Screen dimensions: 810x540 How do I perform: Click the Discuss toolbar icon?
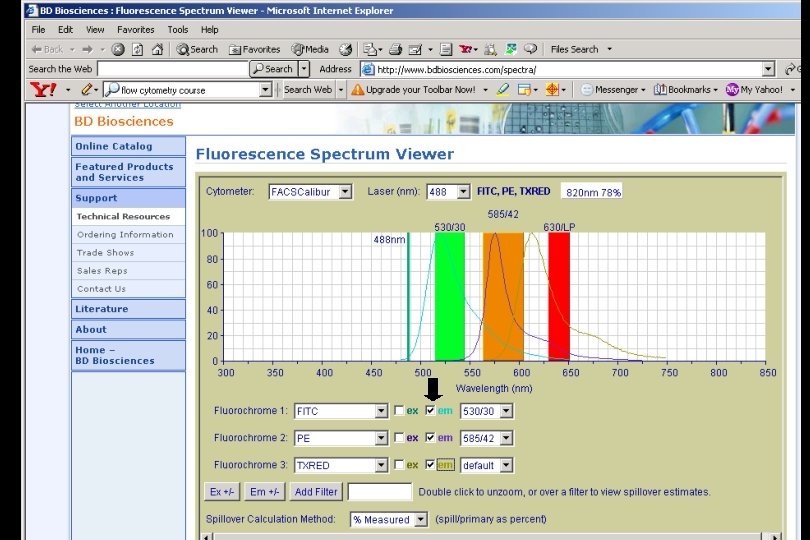(446, 50)
